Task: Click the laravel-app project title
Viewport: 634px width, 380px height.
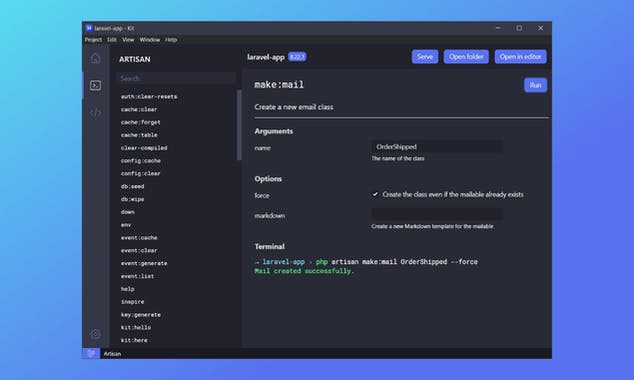Action: tap(266, 57)
